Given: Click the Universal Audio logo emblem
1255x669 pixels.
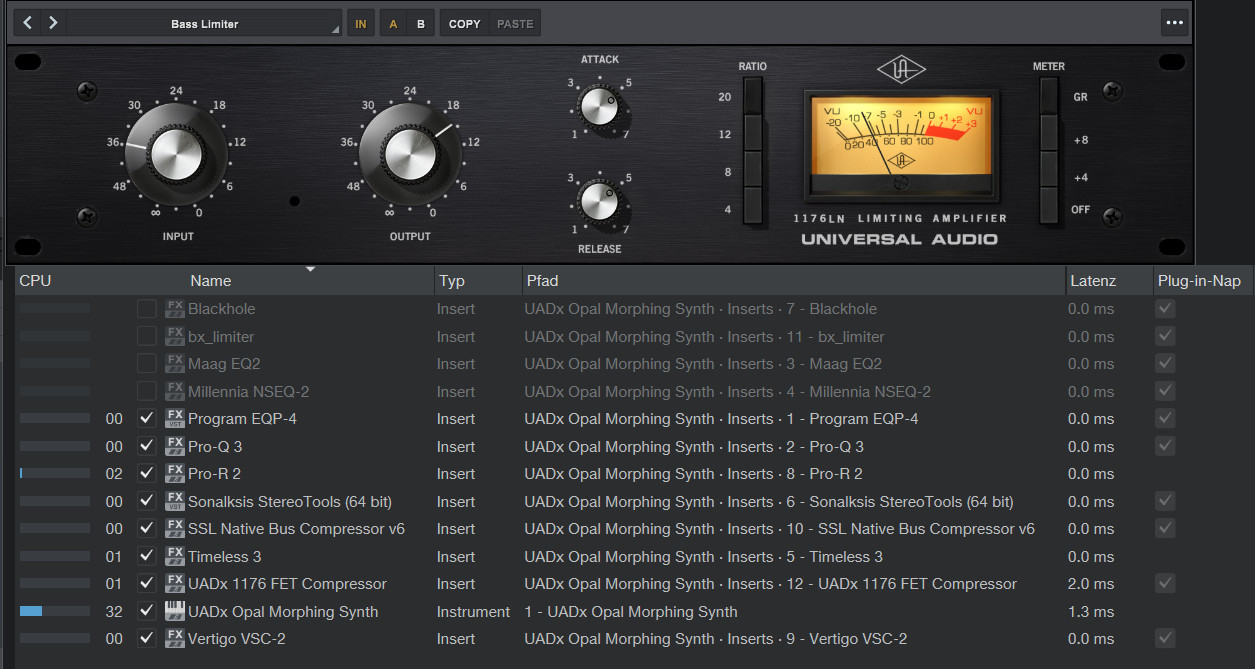Looking at the screenshot, I should click(x=902, y=69).
